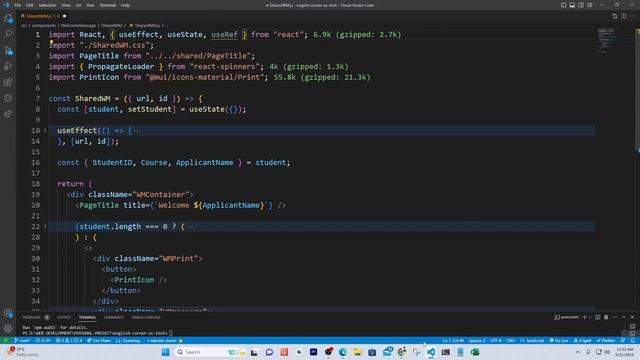
Task: Select the Terminal panel tab
Action: coord(87,317)
